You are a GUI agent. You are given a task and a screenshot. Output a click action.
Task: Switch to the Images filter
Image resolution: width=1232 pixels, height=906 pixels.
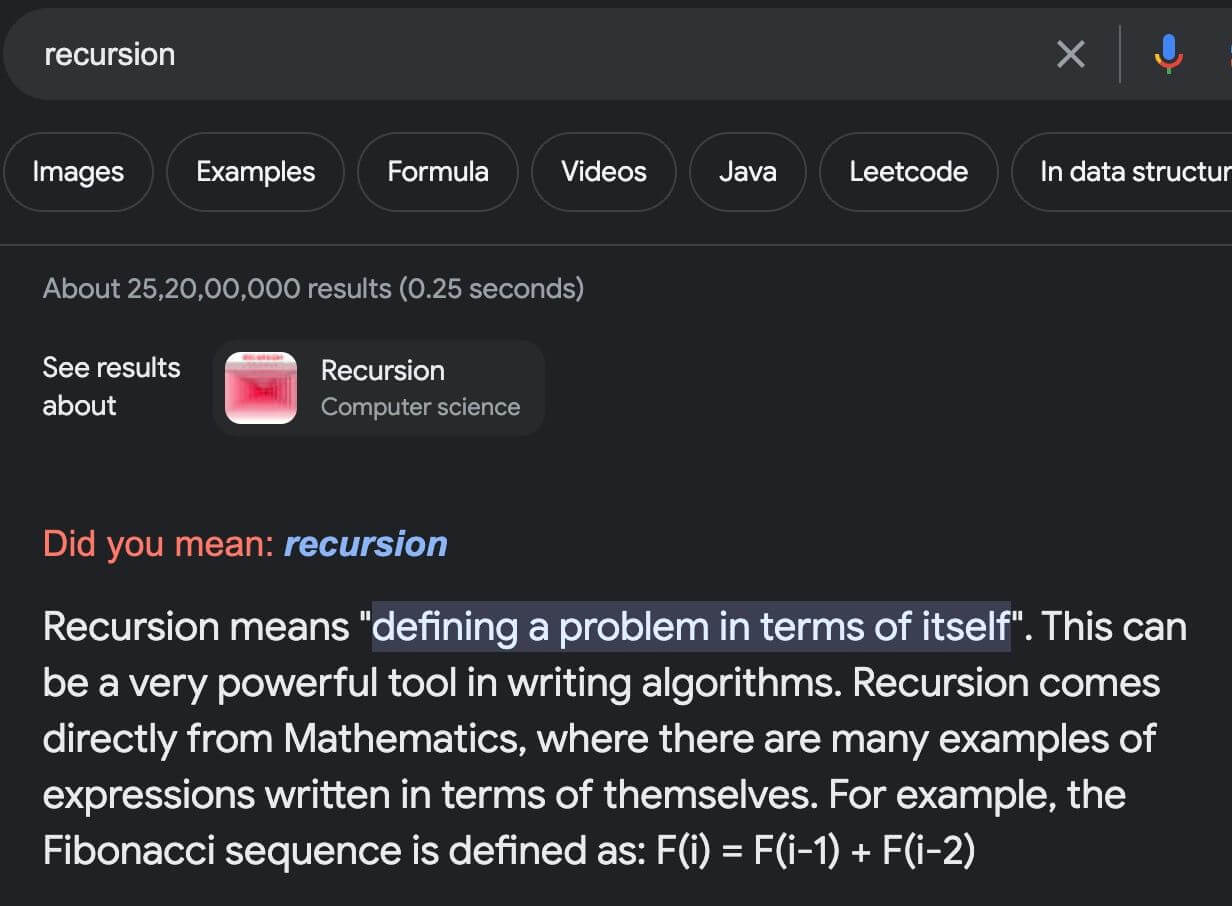coord(78,172)
